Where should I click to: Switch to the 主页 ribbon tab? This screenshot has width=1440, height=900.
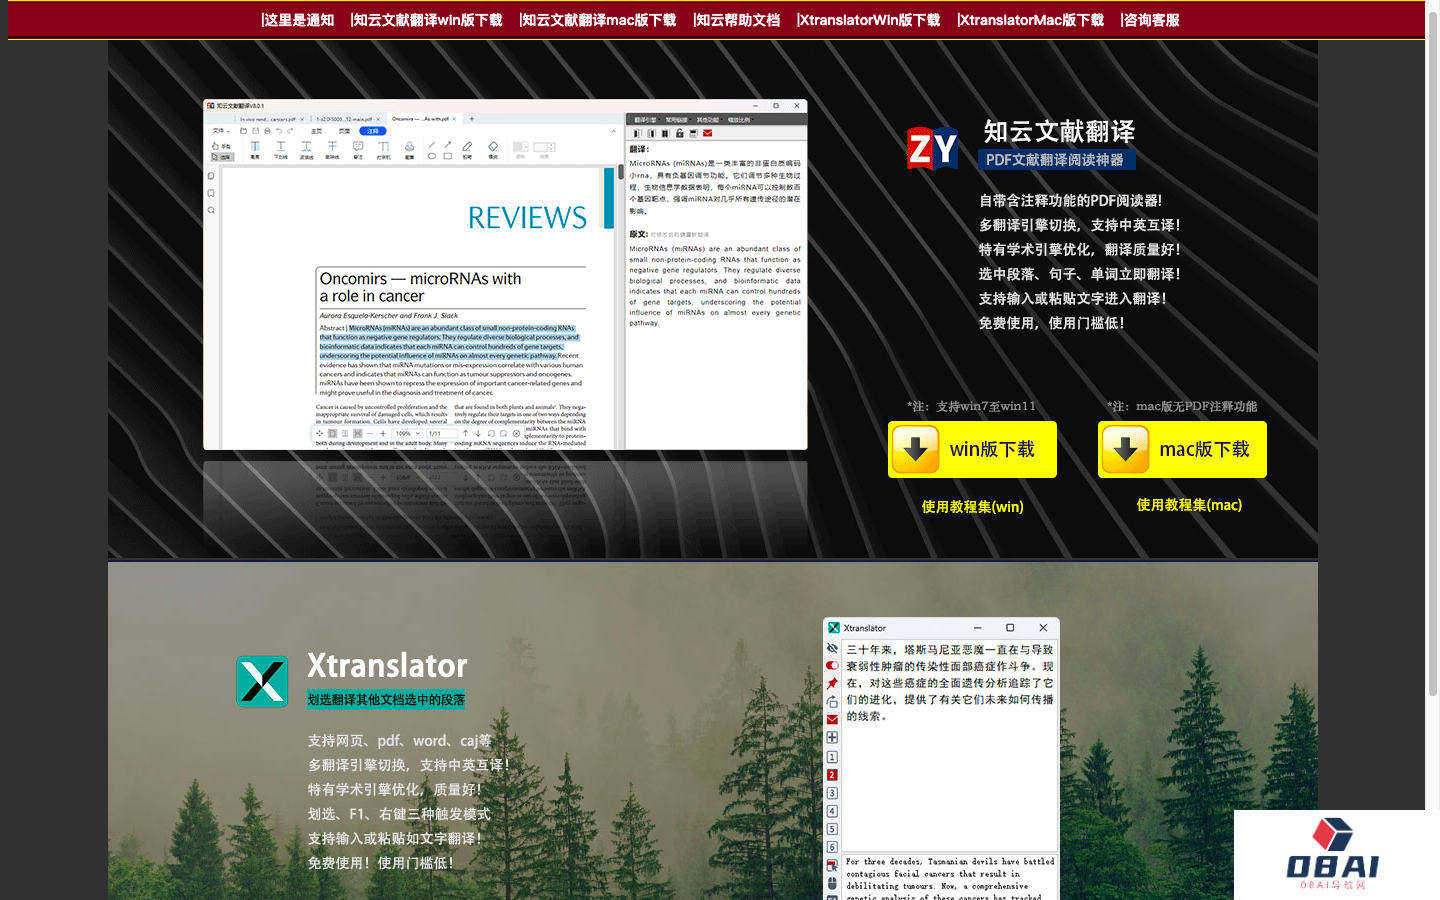point(316,131)
